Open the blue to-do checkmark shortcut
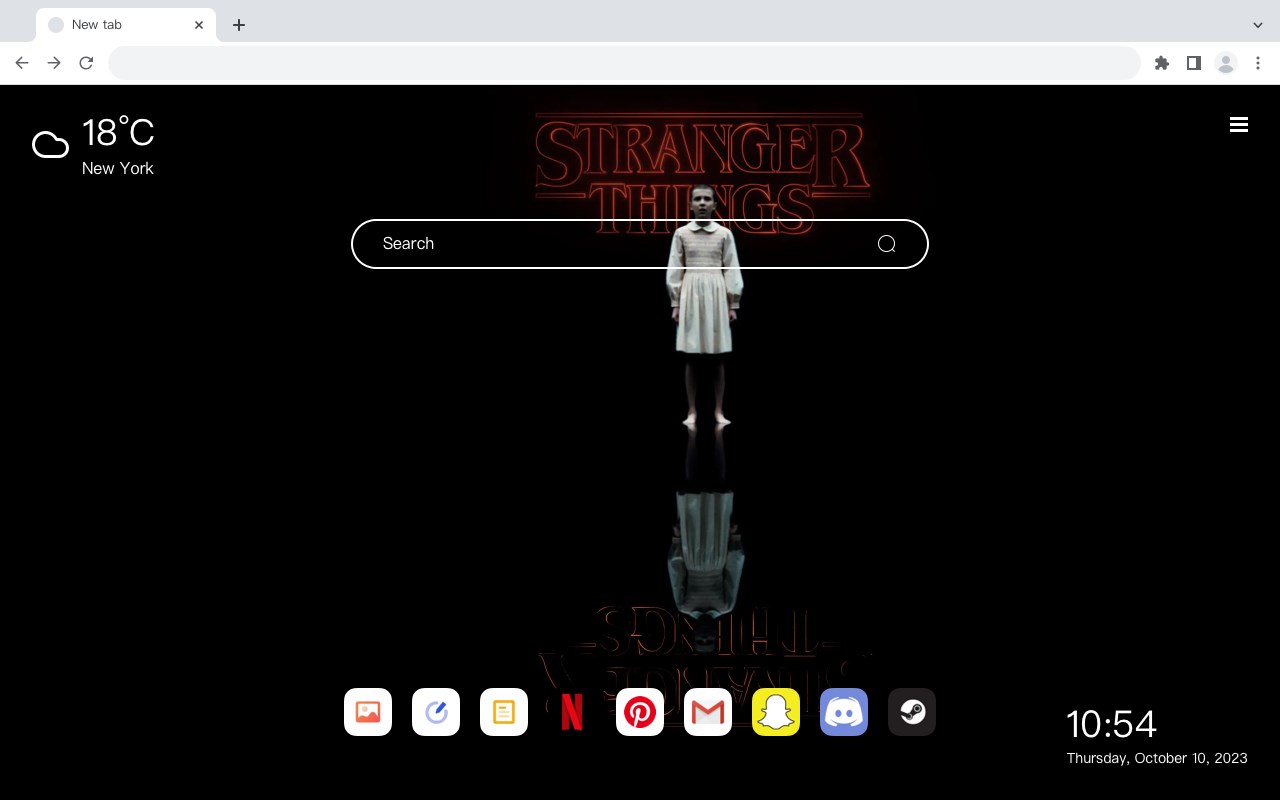The height and width of the screenshot is (800, 1280). pos(436,712)
